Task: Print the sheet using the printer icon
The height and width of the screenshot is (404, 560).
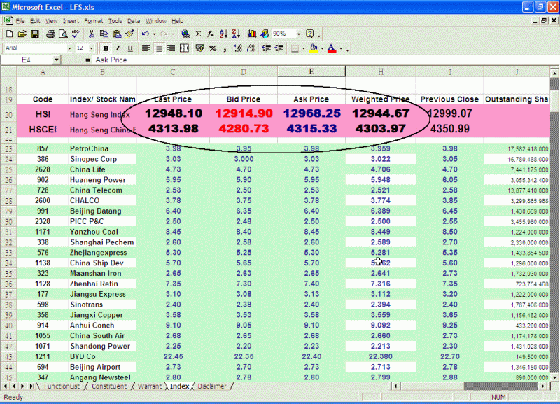Action: [x=51, y=34]
